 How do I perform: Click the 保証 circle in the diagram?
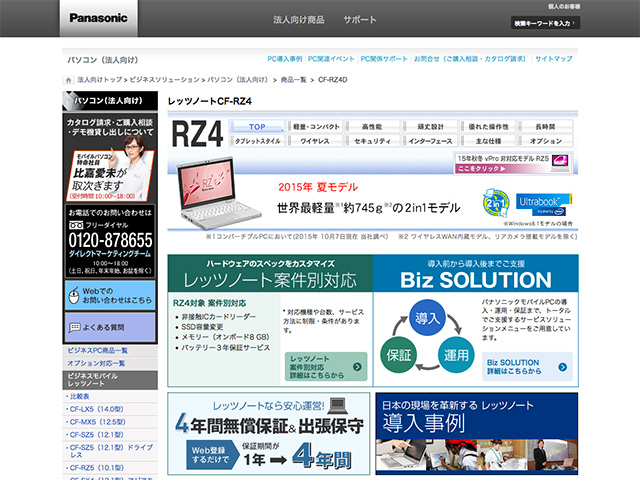(x=399, y=355)
